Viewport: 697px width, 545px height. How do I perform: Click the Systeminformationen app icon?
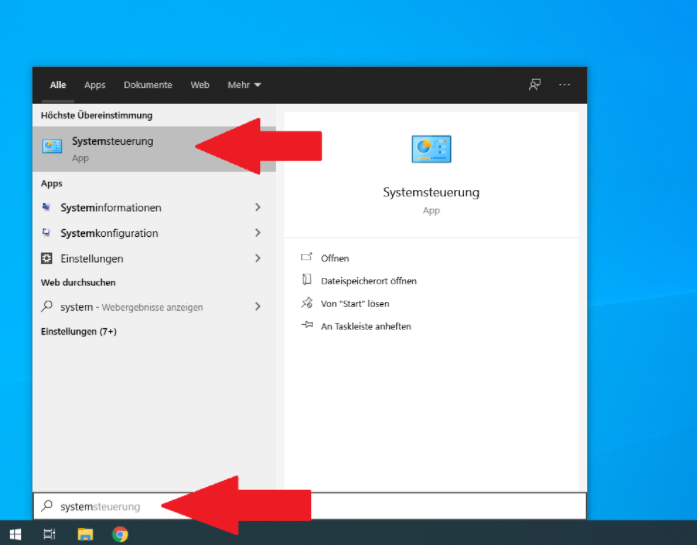pyautogui.click(x=47, y=208)
